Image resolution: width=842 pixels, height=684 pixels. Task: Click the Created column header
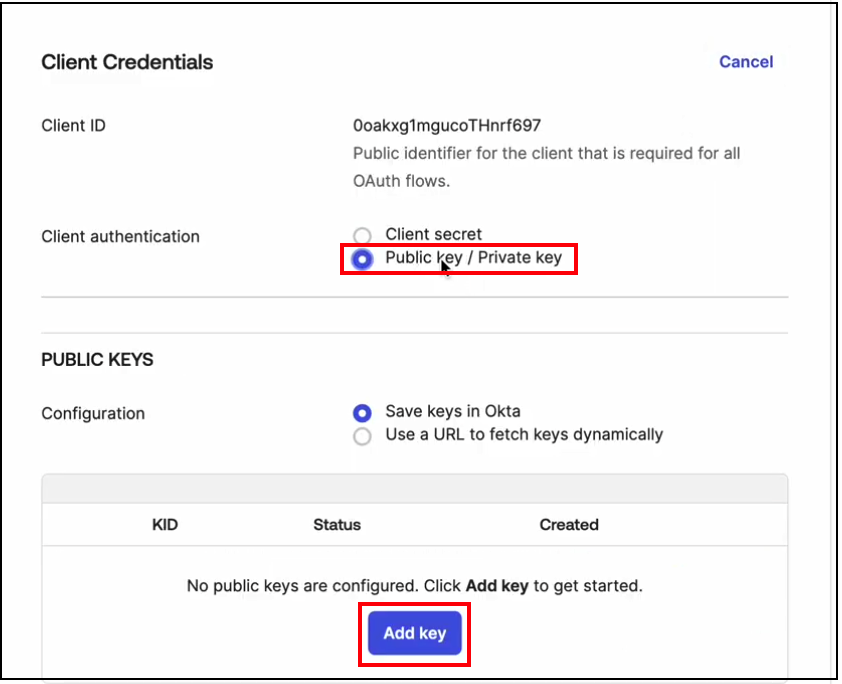[x=569, y=524]
